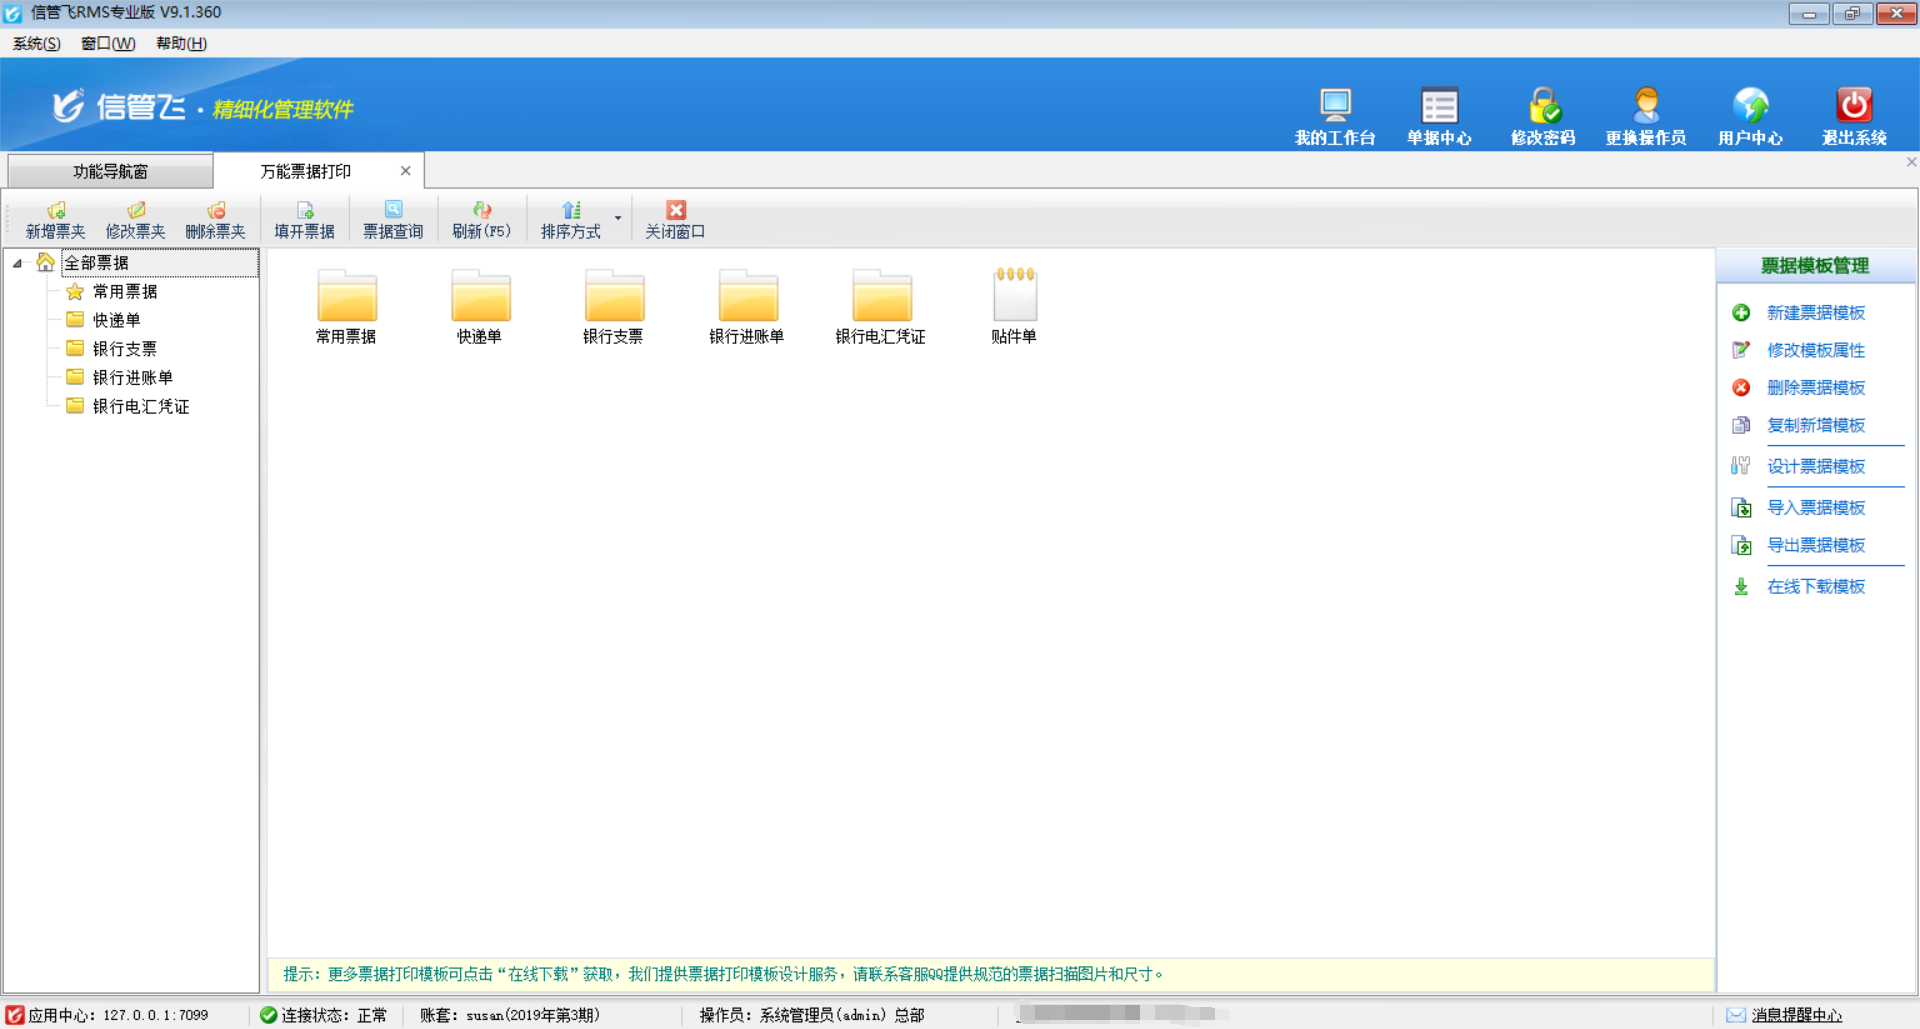Select 银行进账单 in the left tree
This screenshot has height=1029, width=1920.
pos(132,377)
